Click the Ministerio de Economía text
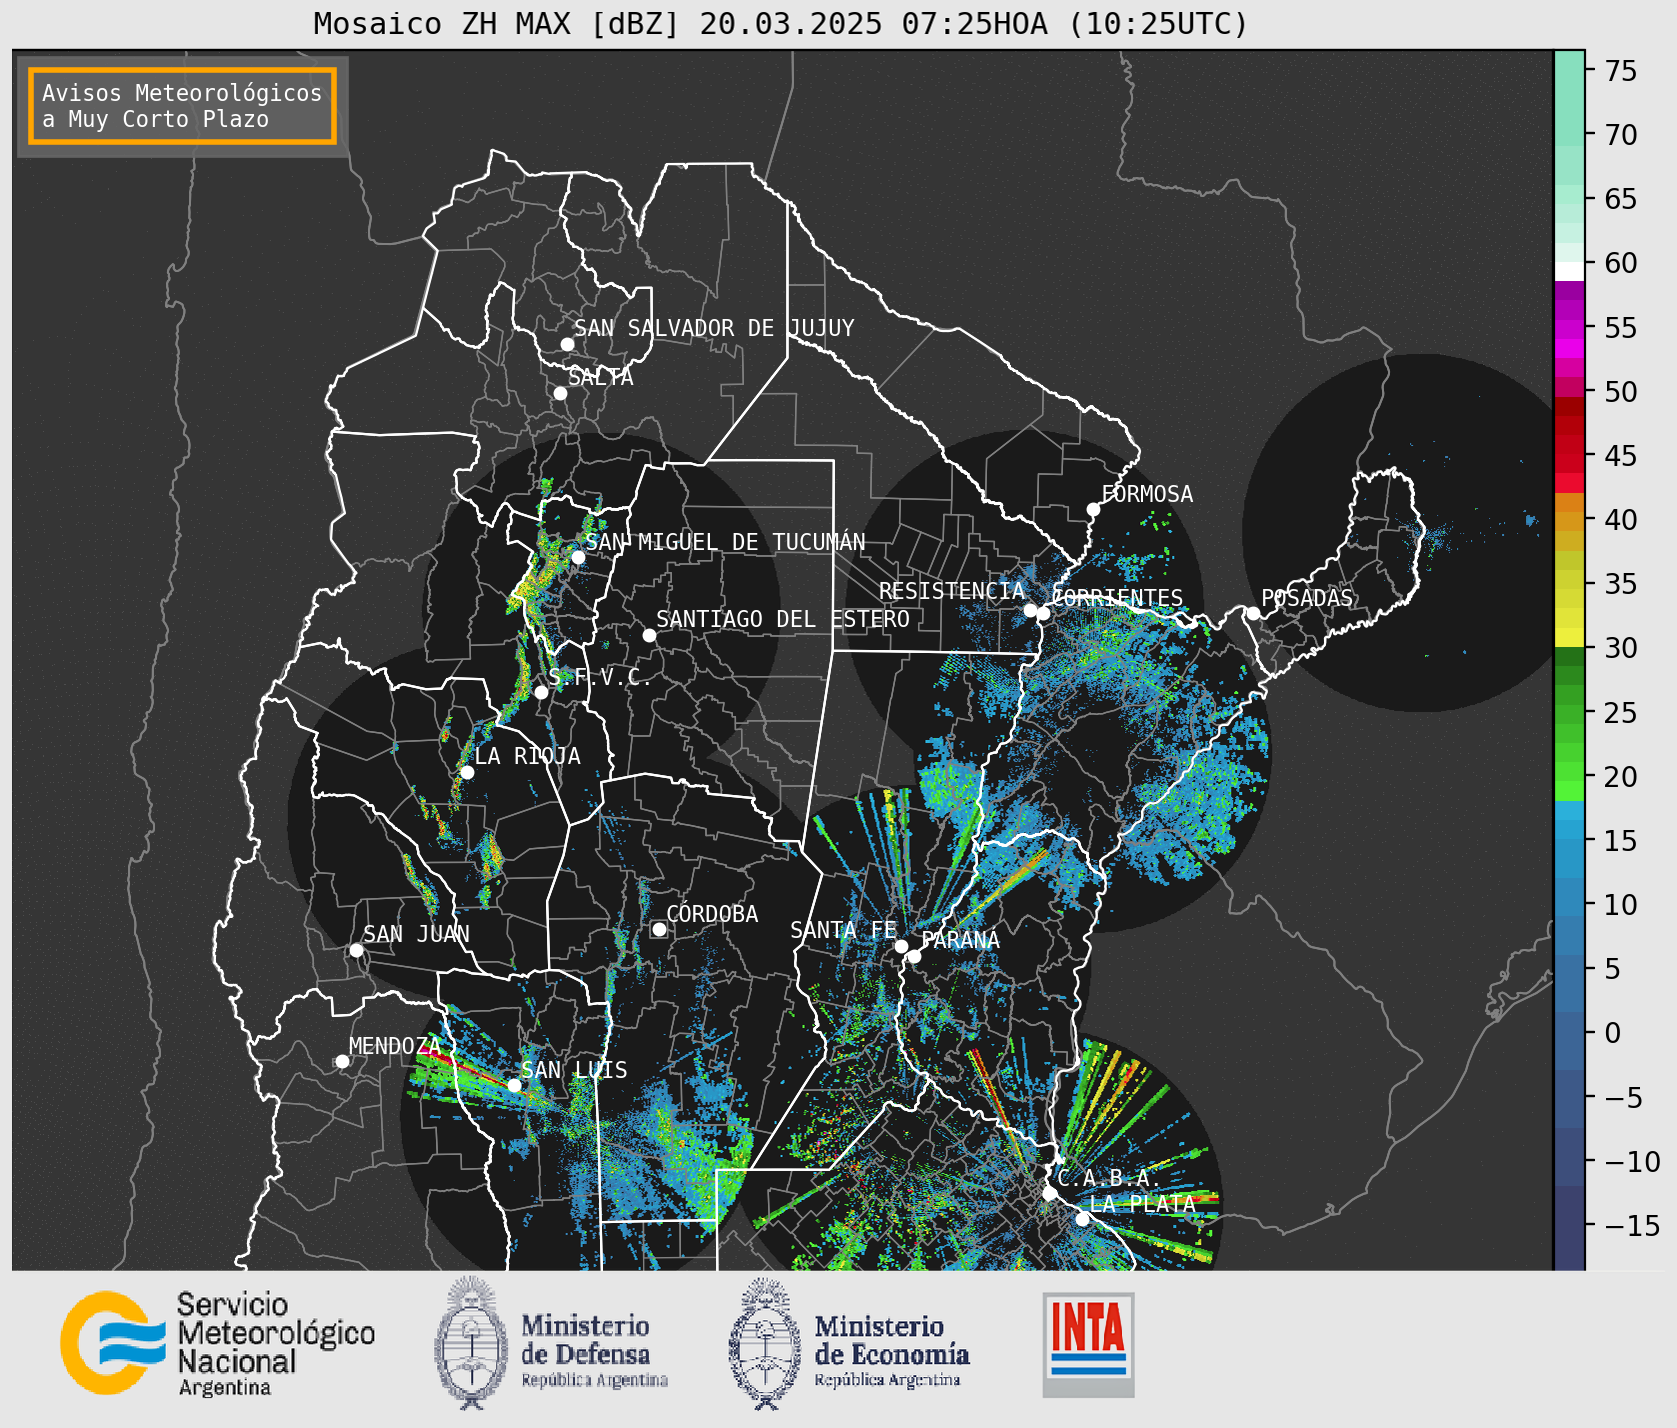 [891, 1351]
